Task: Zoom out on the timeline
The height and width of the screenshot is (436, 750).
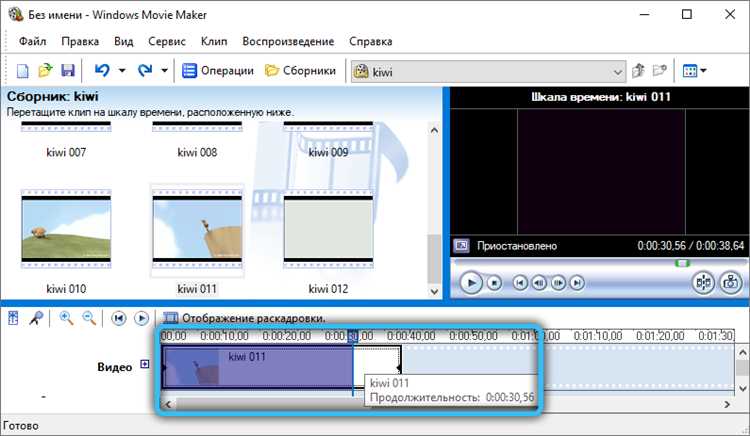Action: 89,318
